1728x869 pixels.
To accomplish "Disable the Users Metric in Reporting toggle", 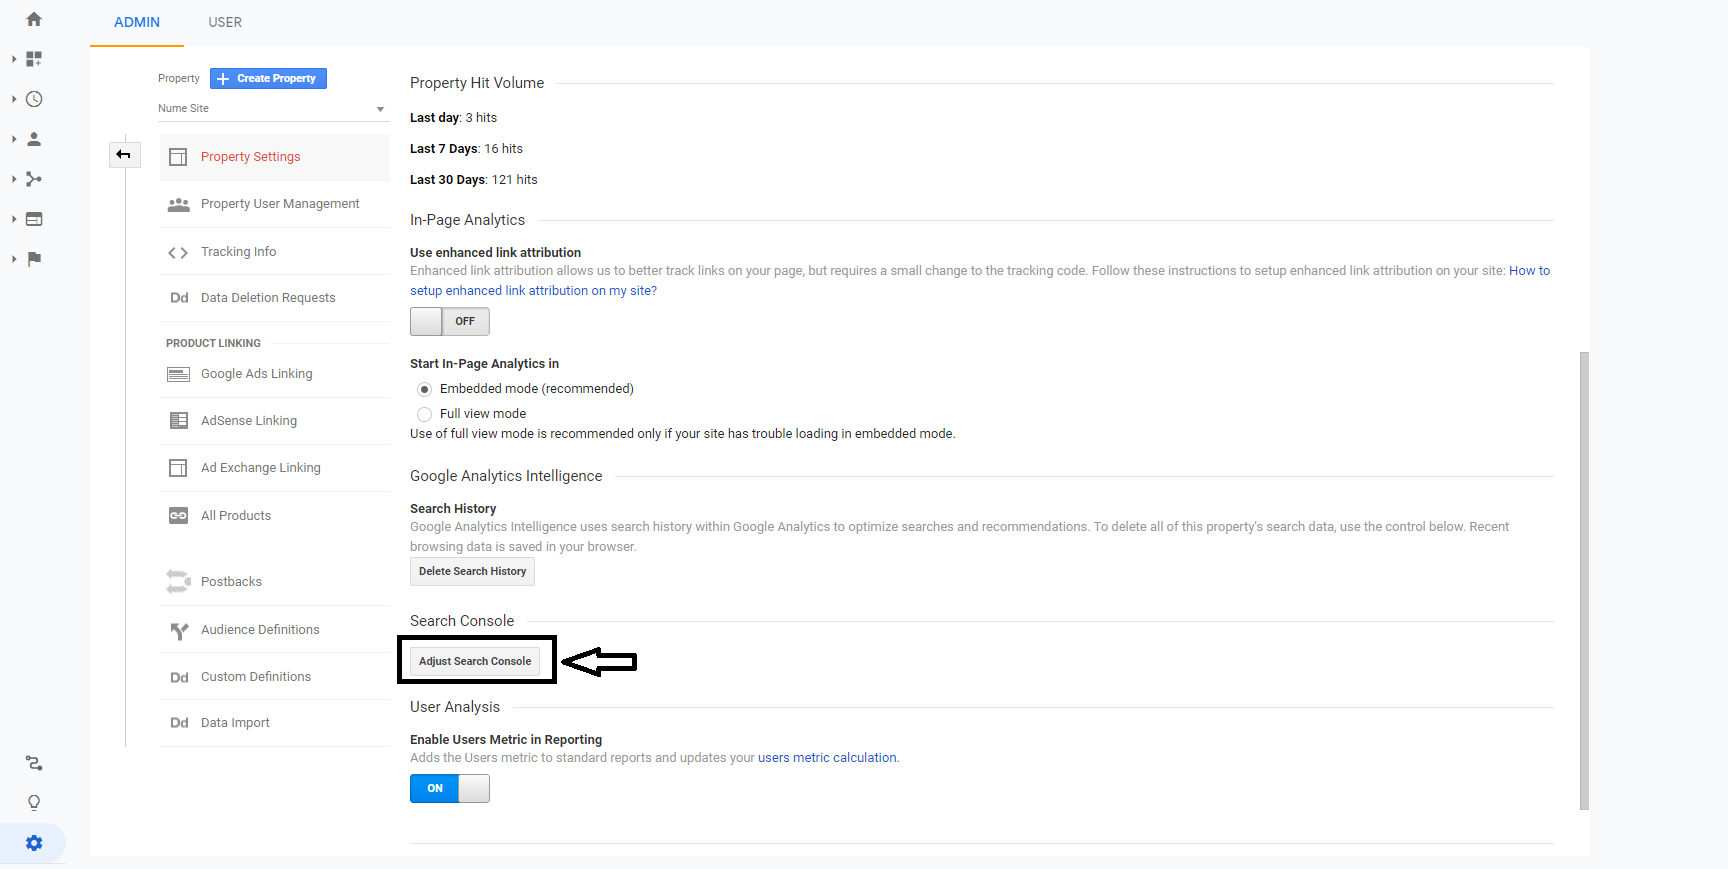I will pyautogui.click(x=450, y=788).
